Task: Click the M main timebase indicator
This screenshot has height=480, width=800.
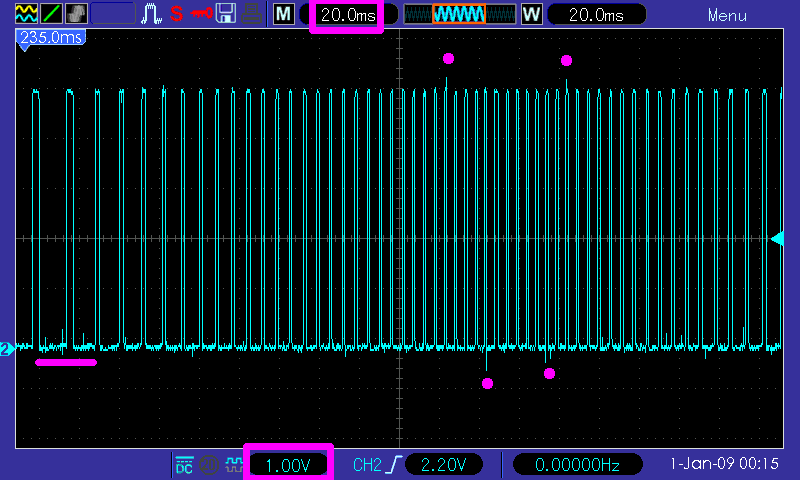Action: pos(284,14)
